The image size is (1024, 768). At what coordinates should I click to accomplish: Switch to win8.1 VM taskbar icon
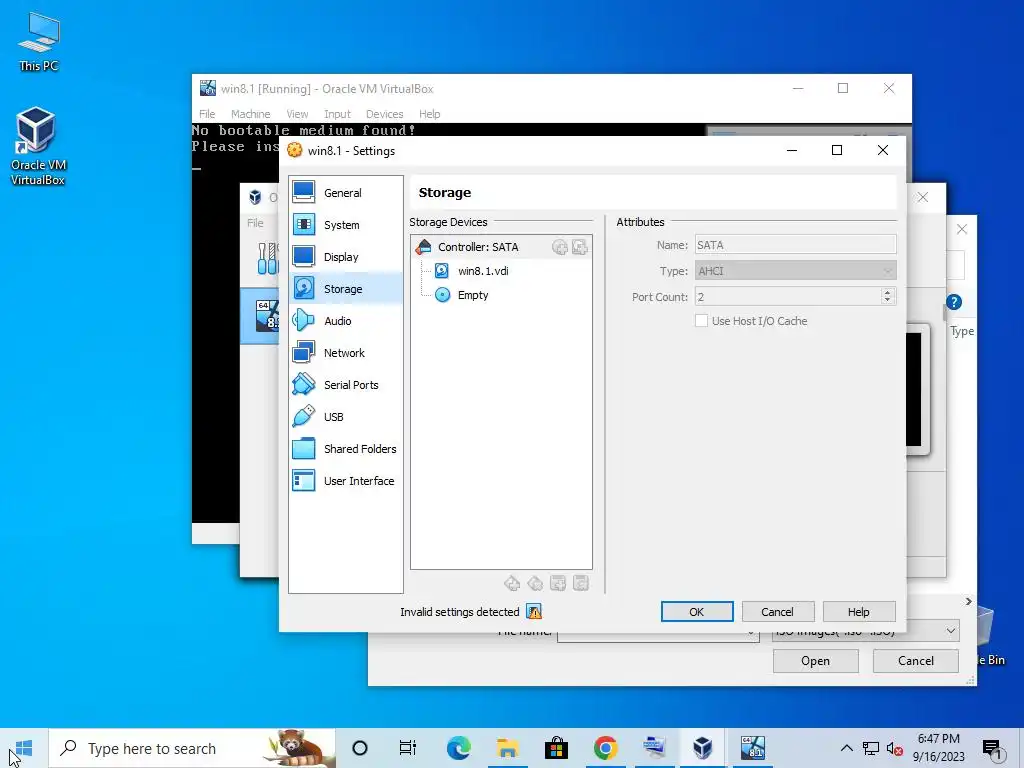click(x=752, y=748)
